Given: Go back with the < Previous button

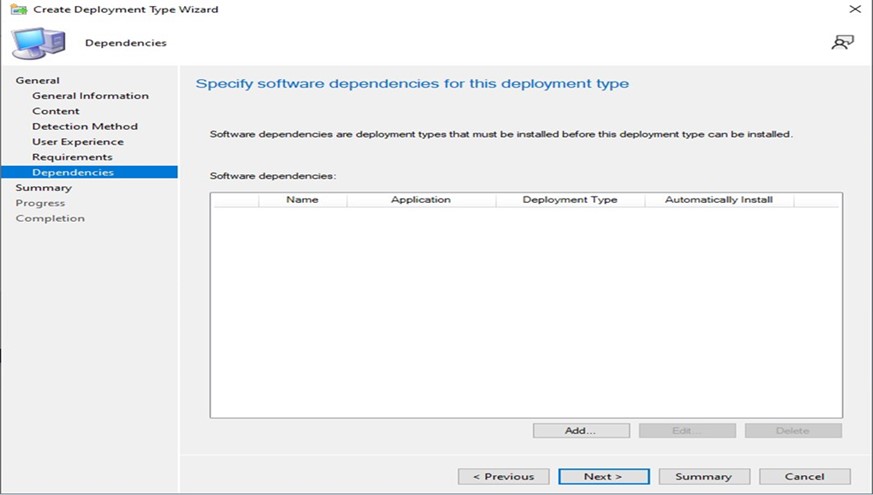Looking at the screenshot, I should point(503,476).
